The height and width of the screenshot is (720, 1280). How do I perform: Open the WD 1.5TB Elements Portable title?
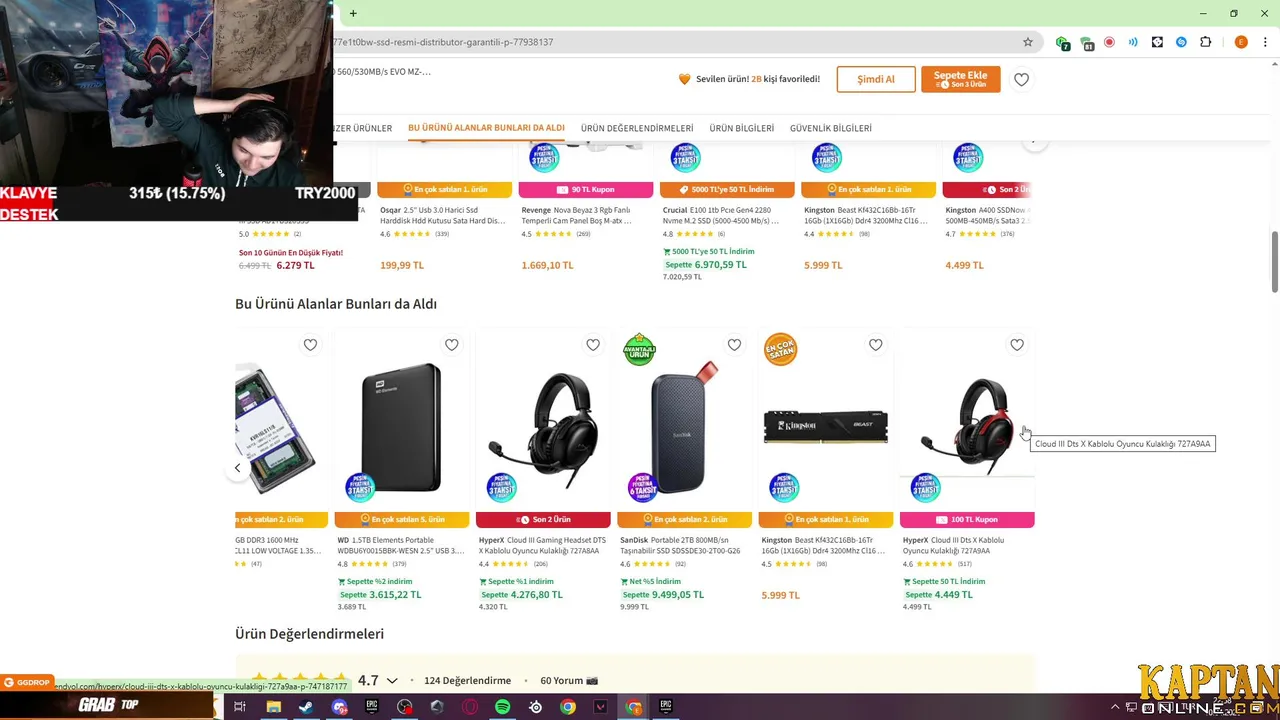(401, 545)
